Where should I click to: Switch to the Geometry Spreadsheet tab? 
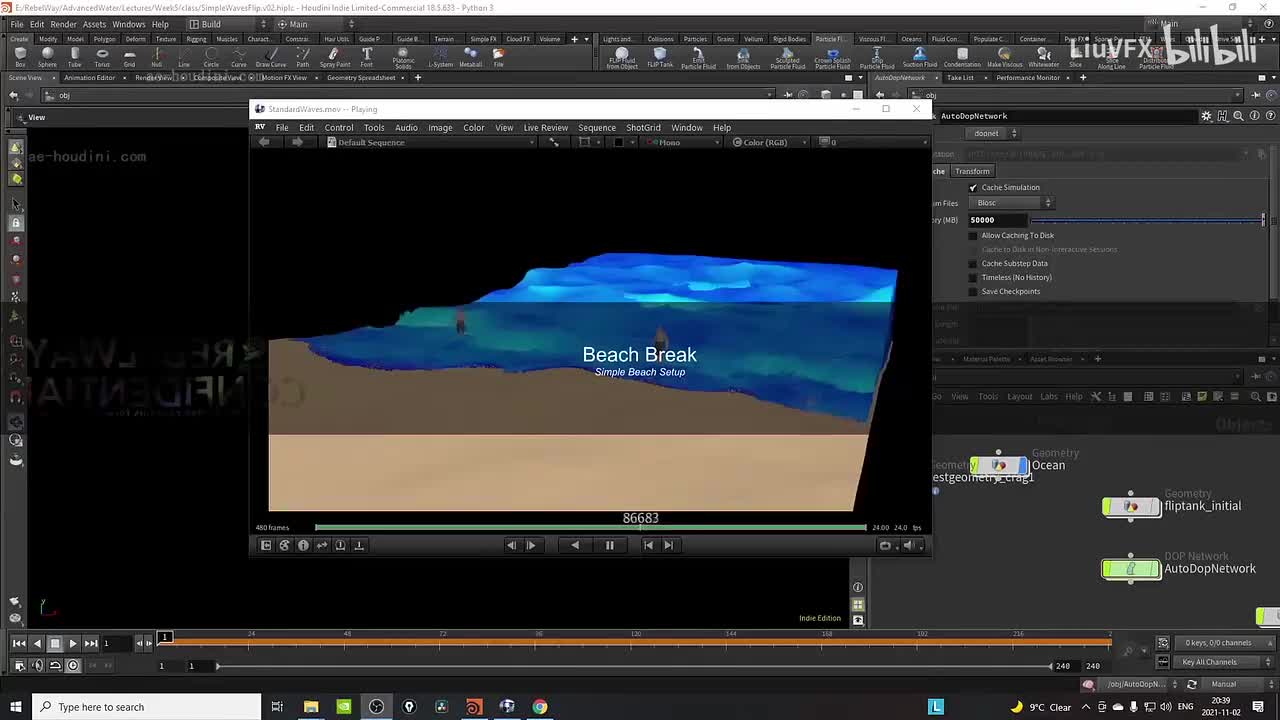coord(361,77)
